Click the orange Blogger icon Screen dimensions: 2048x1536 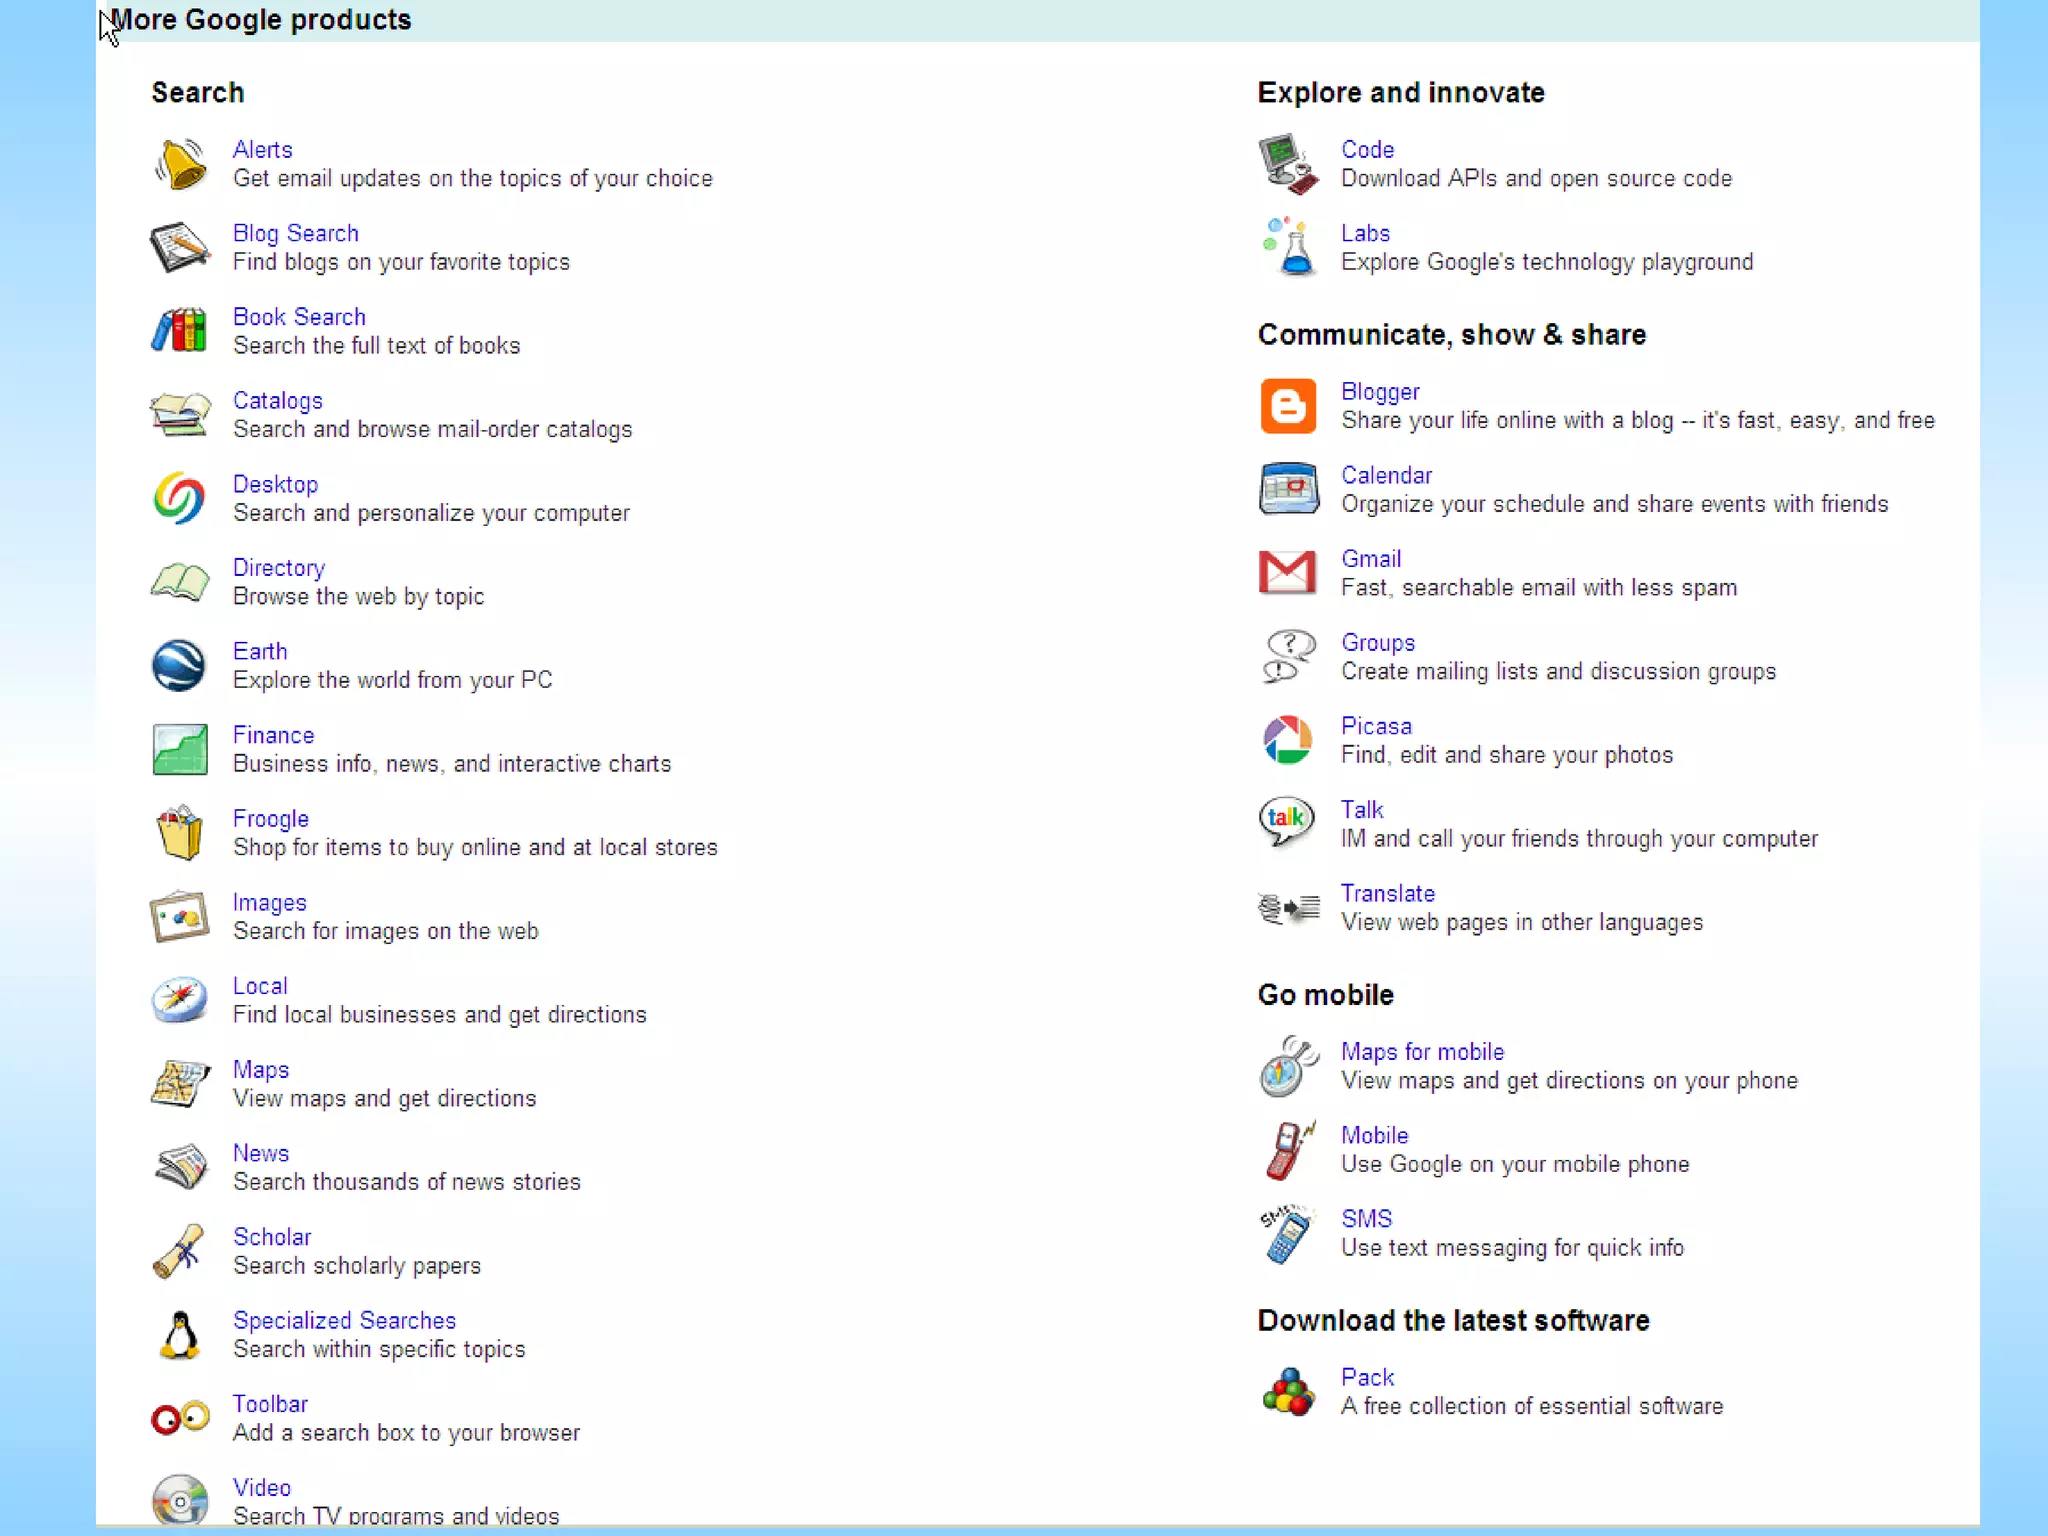tap(1288, 406)
